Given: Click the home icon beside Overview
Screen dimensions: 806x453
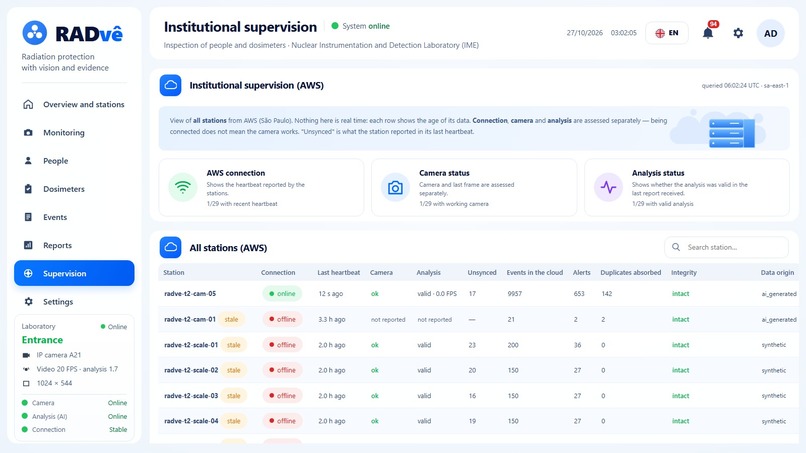Looking at the screenshot, I should (x=28, y=104).
